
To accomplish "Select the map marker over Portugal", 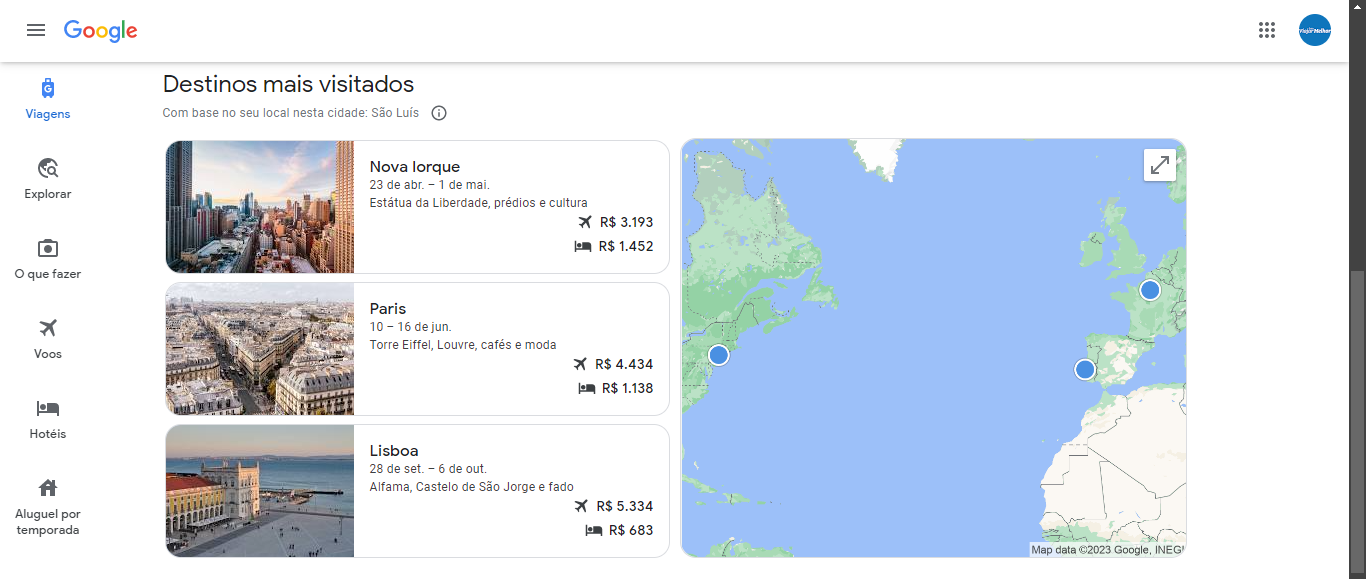I will (x=1085, y=369).
